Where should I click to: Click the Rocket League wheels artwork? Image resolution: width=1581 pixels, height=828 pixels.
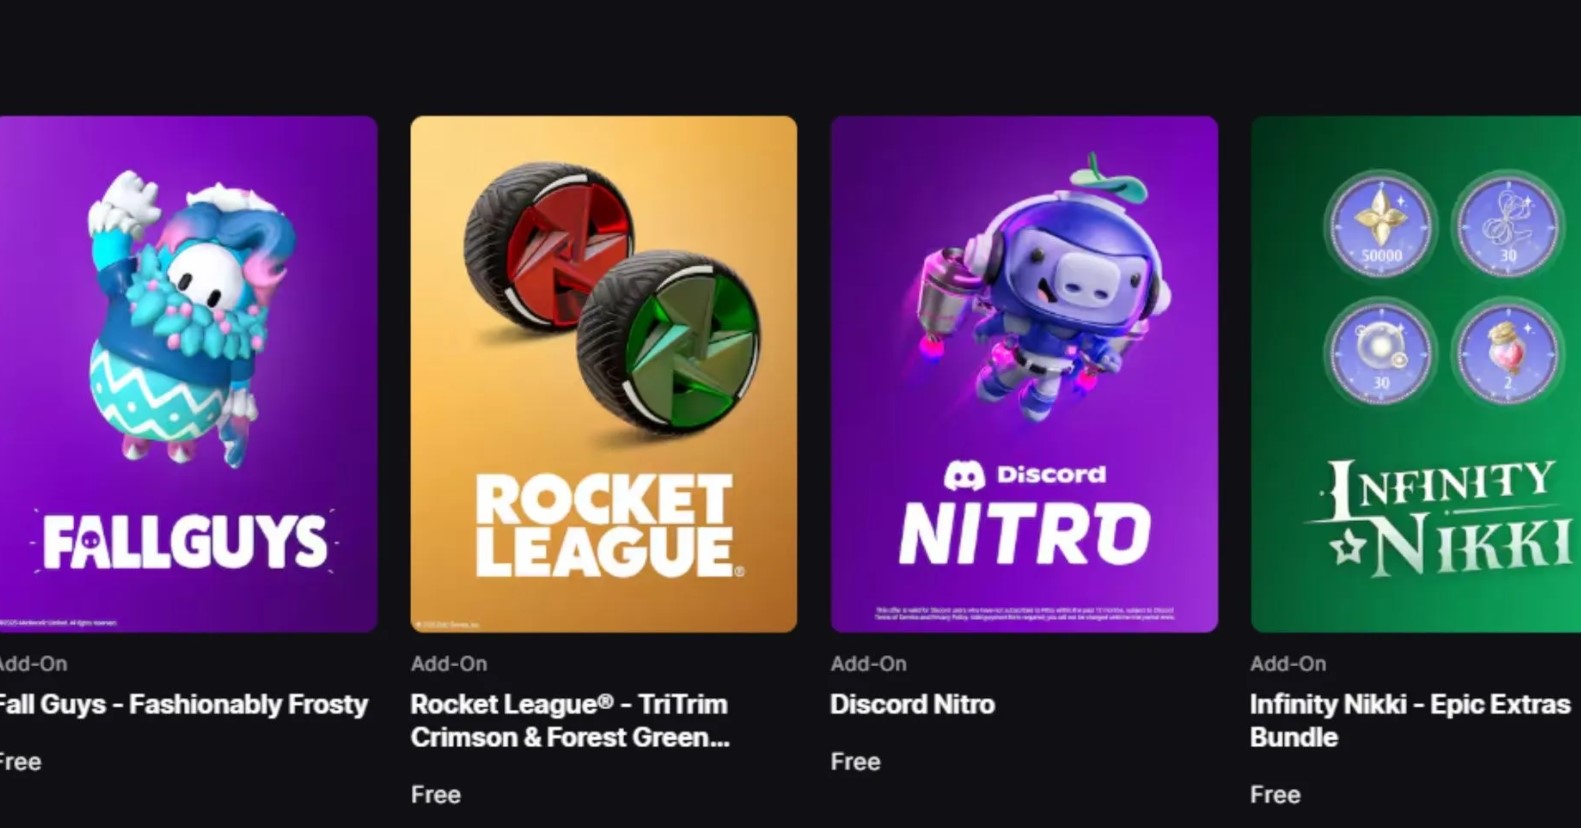[x=604, y=300]
